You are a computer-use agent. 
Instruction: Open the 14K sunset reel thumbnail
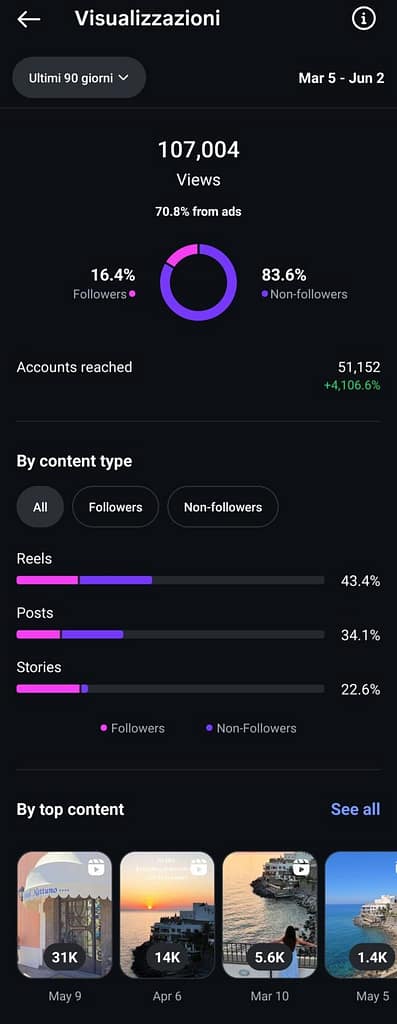[167, 914]
